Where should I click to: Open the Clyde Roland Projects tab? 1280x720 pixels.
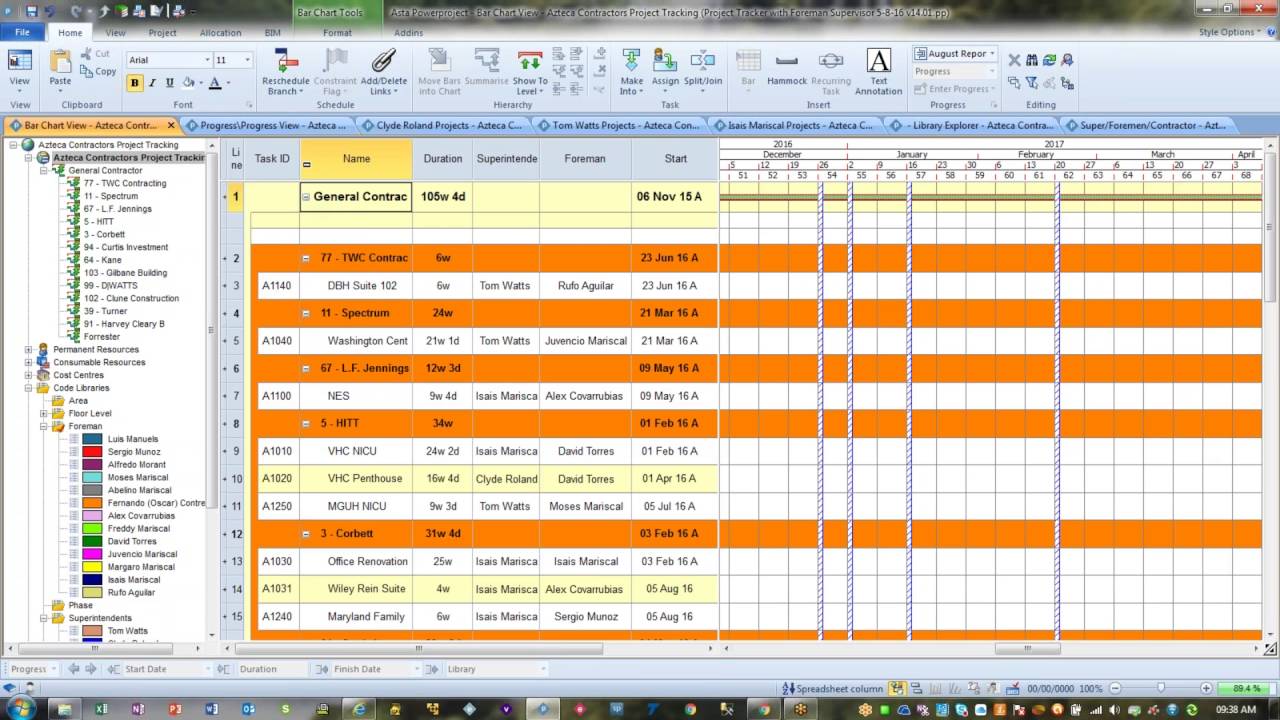[x=443, y=126]
